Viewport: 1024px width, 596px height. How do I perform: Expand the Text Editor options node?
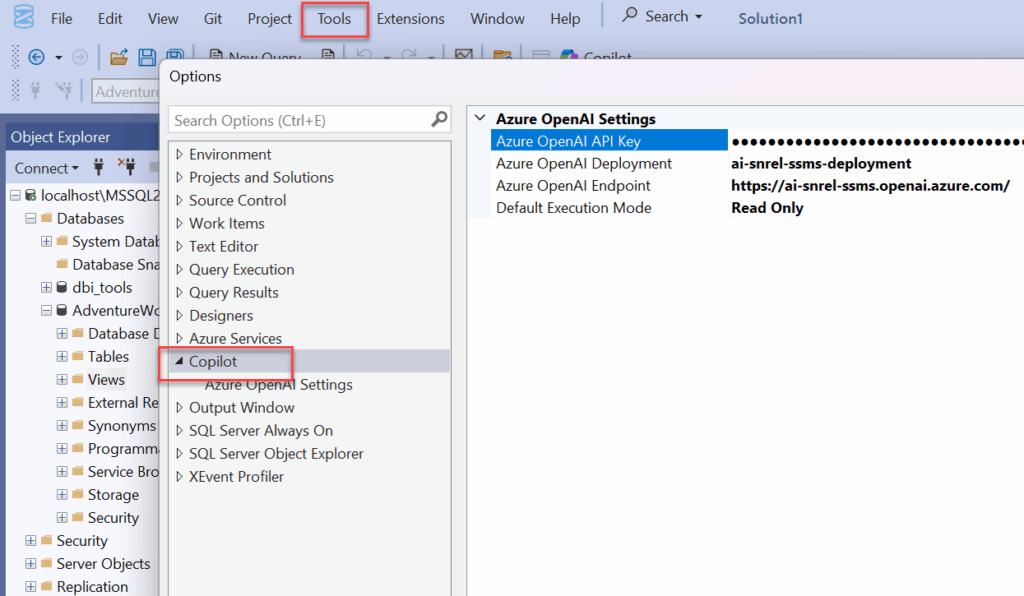coord(179,246)
